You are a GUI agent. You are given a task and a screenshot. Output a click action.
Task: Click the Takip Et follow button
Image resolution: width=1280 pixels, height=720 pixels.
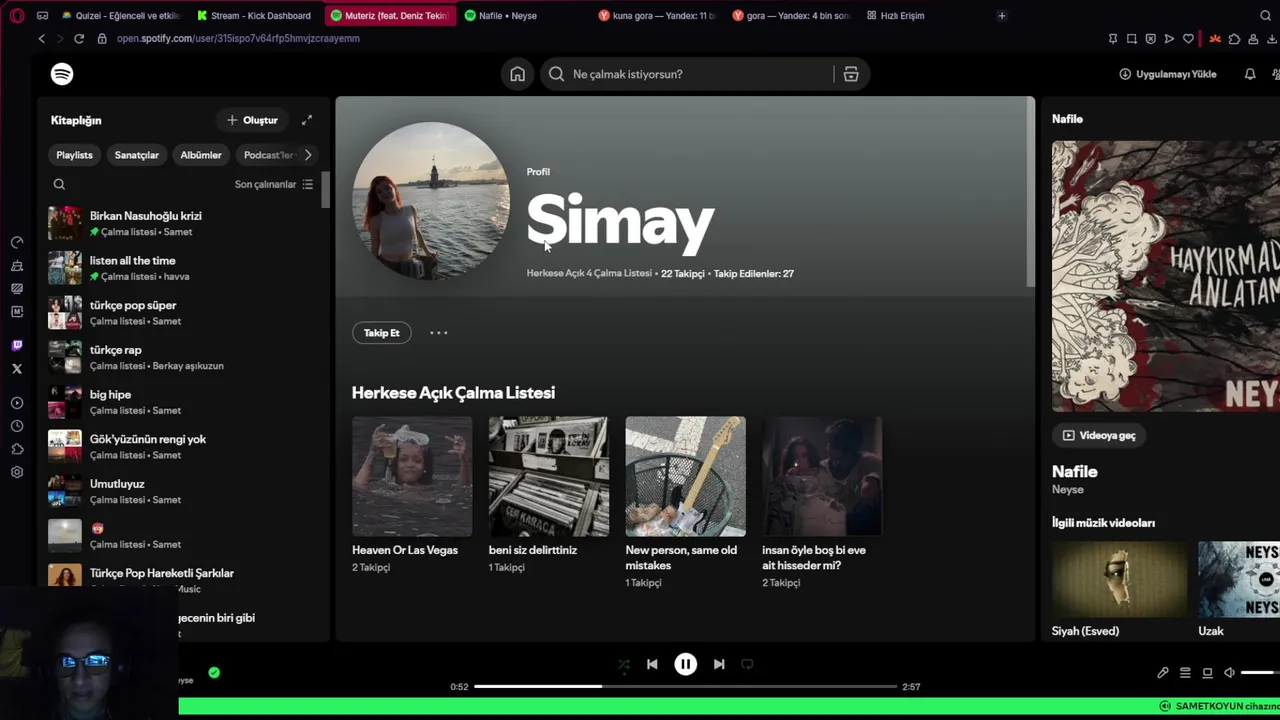(381, 333)
